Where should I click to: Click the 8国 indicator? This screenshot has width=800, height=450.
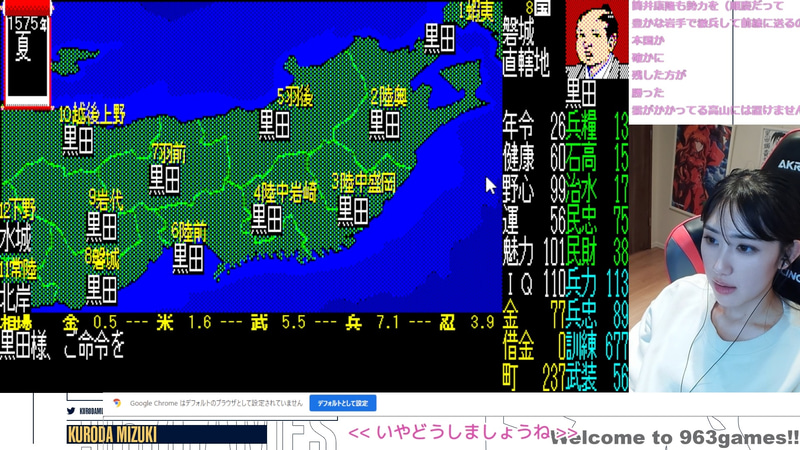(x=538, y=8)
